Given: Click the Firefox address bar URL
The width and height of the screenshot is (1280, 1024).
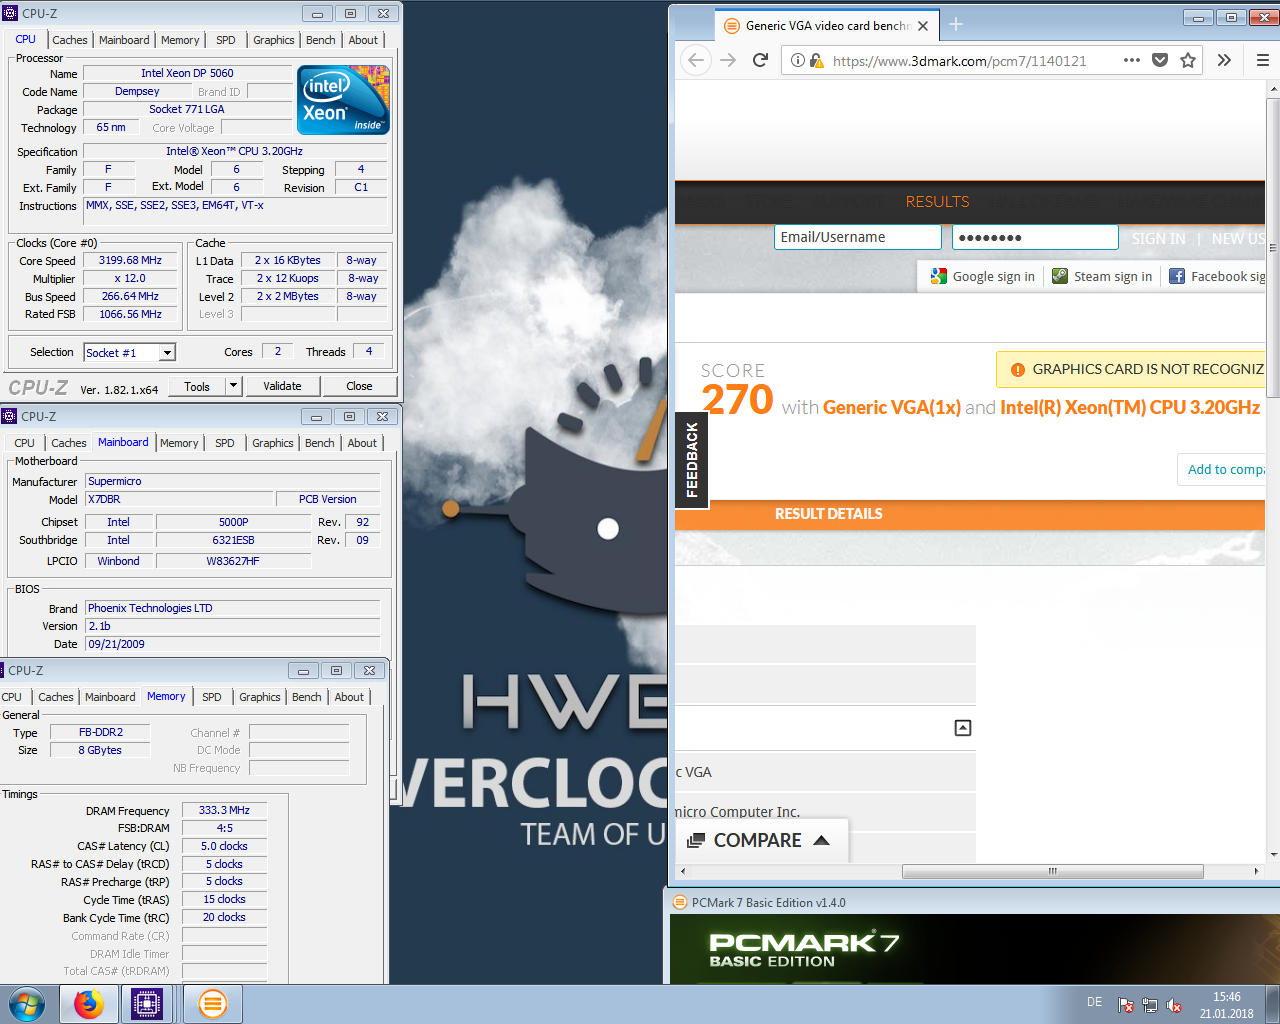Looking at the screenshot, I should [960, 60].
